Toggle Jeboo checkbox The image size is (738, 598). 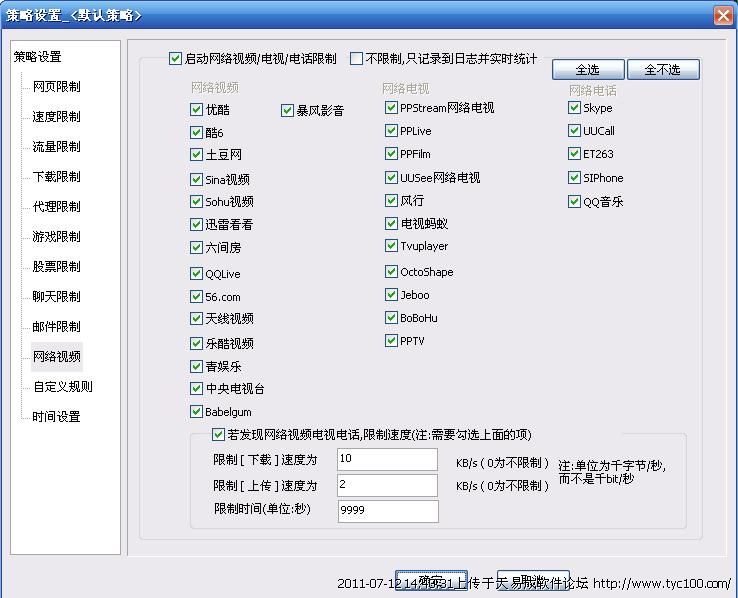click(x=391, y=295)
